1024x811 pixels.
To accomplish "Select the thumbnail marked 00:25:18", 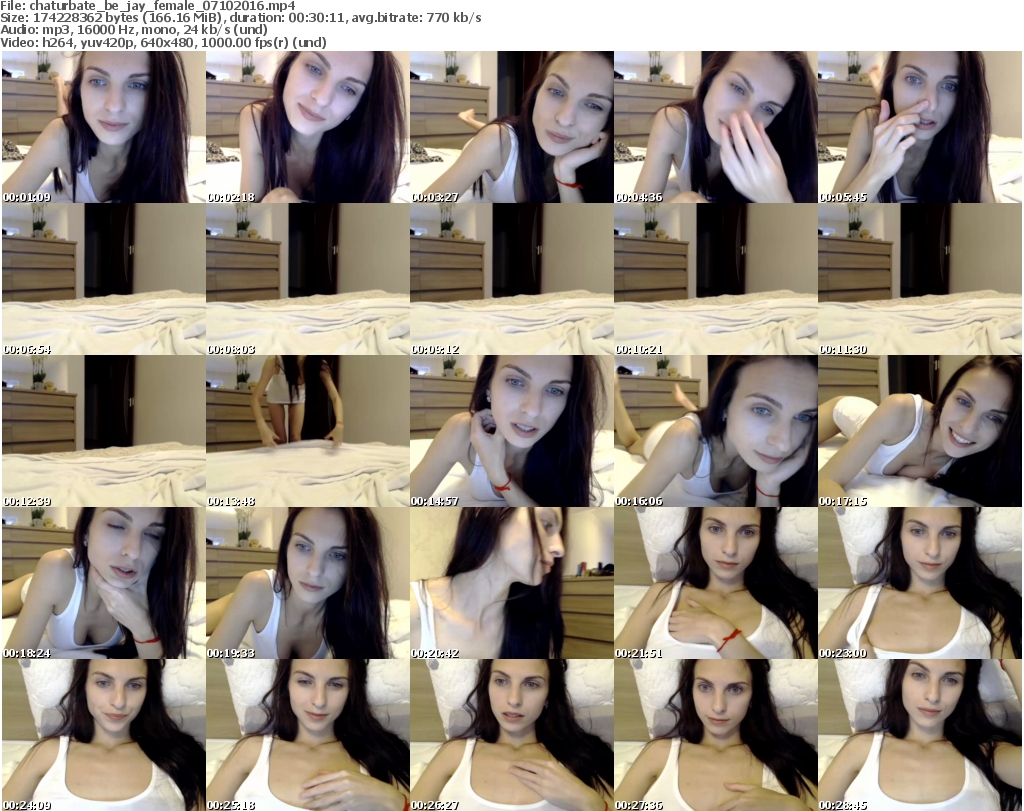I will pyautogui.click(x=308, y=735).
